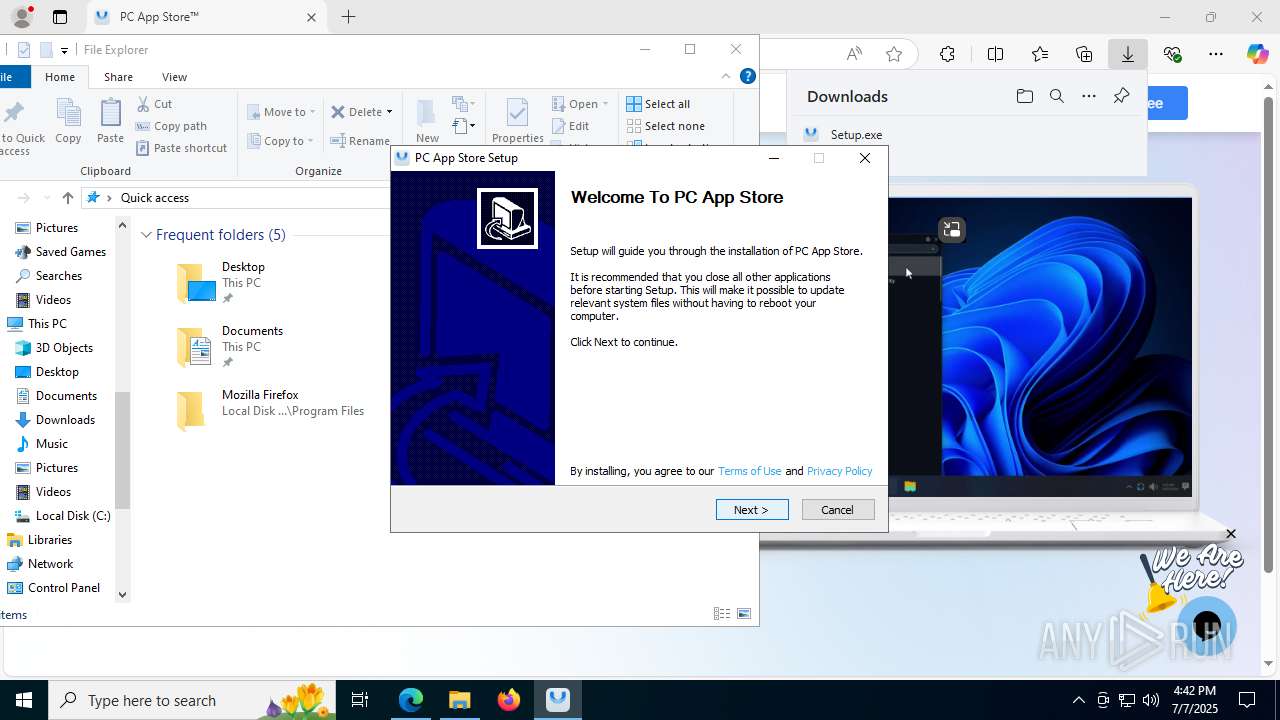This screenshot has height=720, width=1280.
Task: Click Next in PC App Store Setup
Action: coord(752,510)
